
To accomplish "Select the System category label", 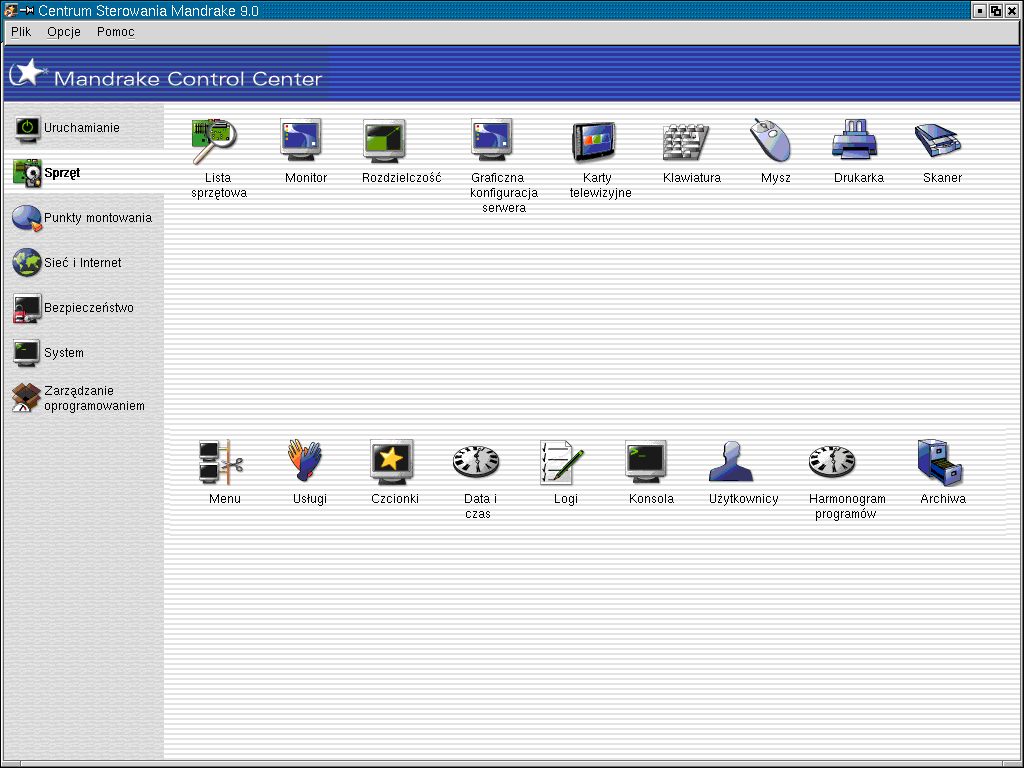I will point(64,353).
